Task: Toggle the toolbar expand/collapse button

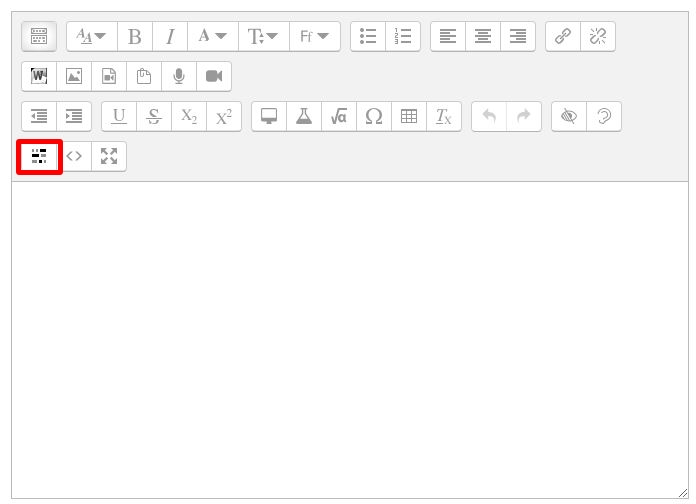Action: 39,37
